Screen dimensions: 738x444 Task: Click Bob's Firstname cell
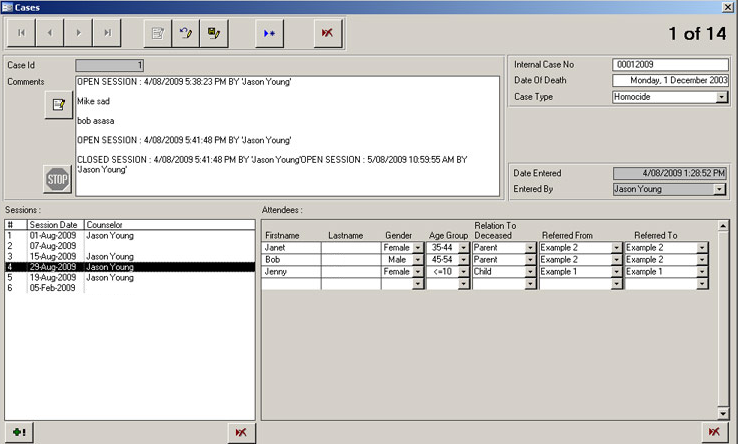(x=291, y=260)
